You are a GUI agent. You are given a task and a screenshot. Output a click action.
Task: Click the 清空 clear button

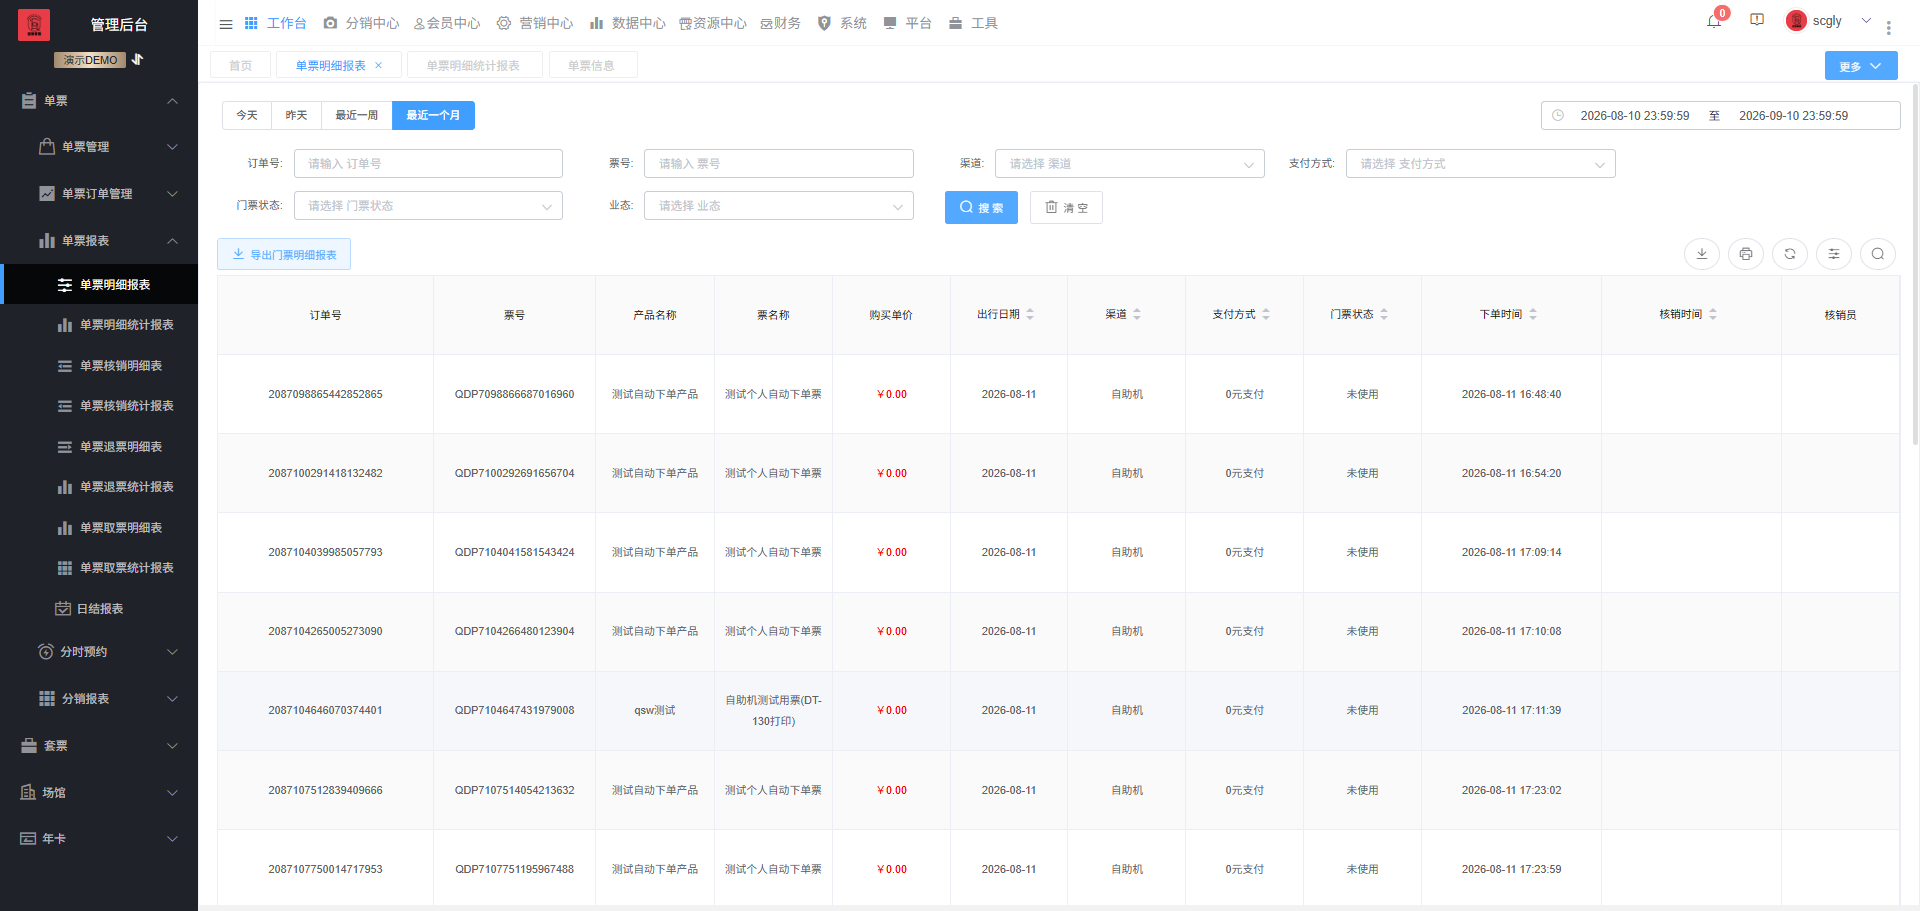[x=1066, y=207]
